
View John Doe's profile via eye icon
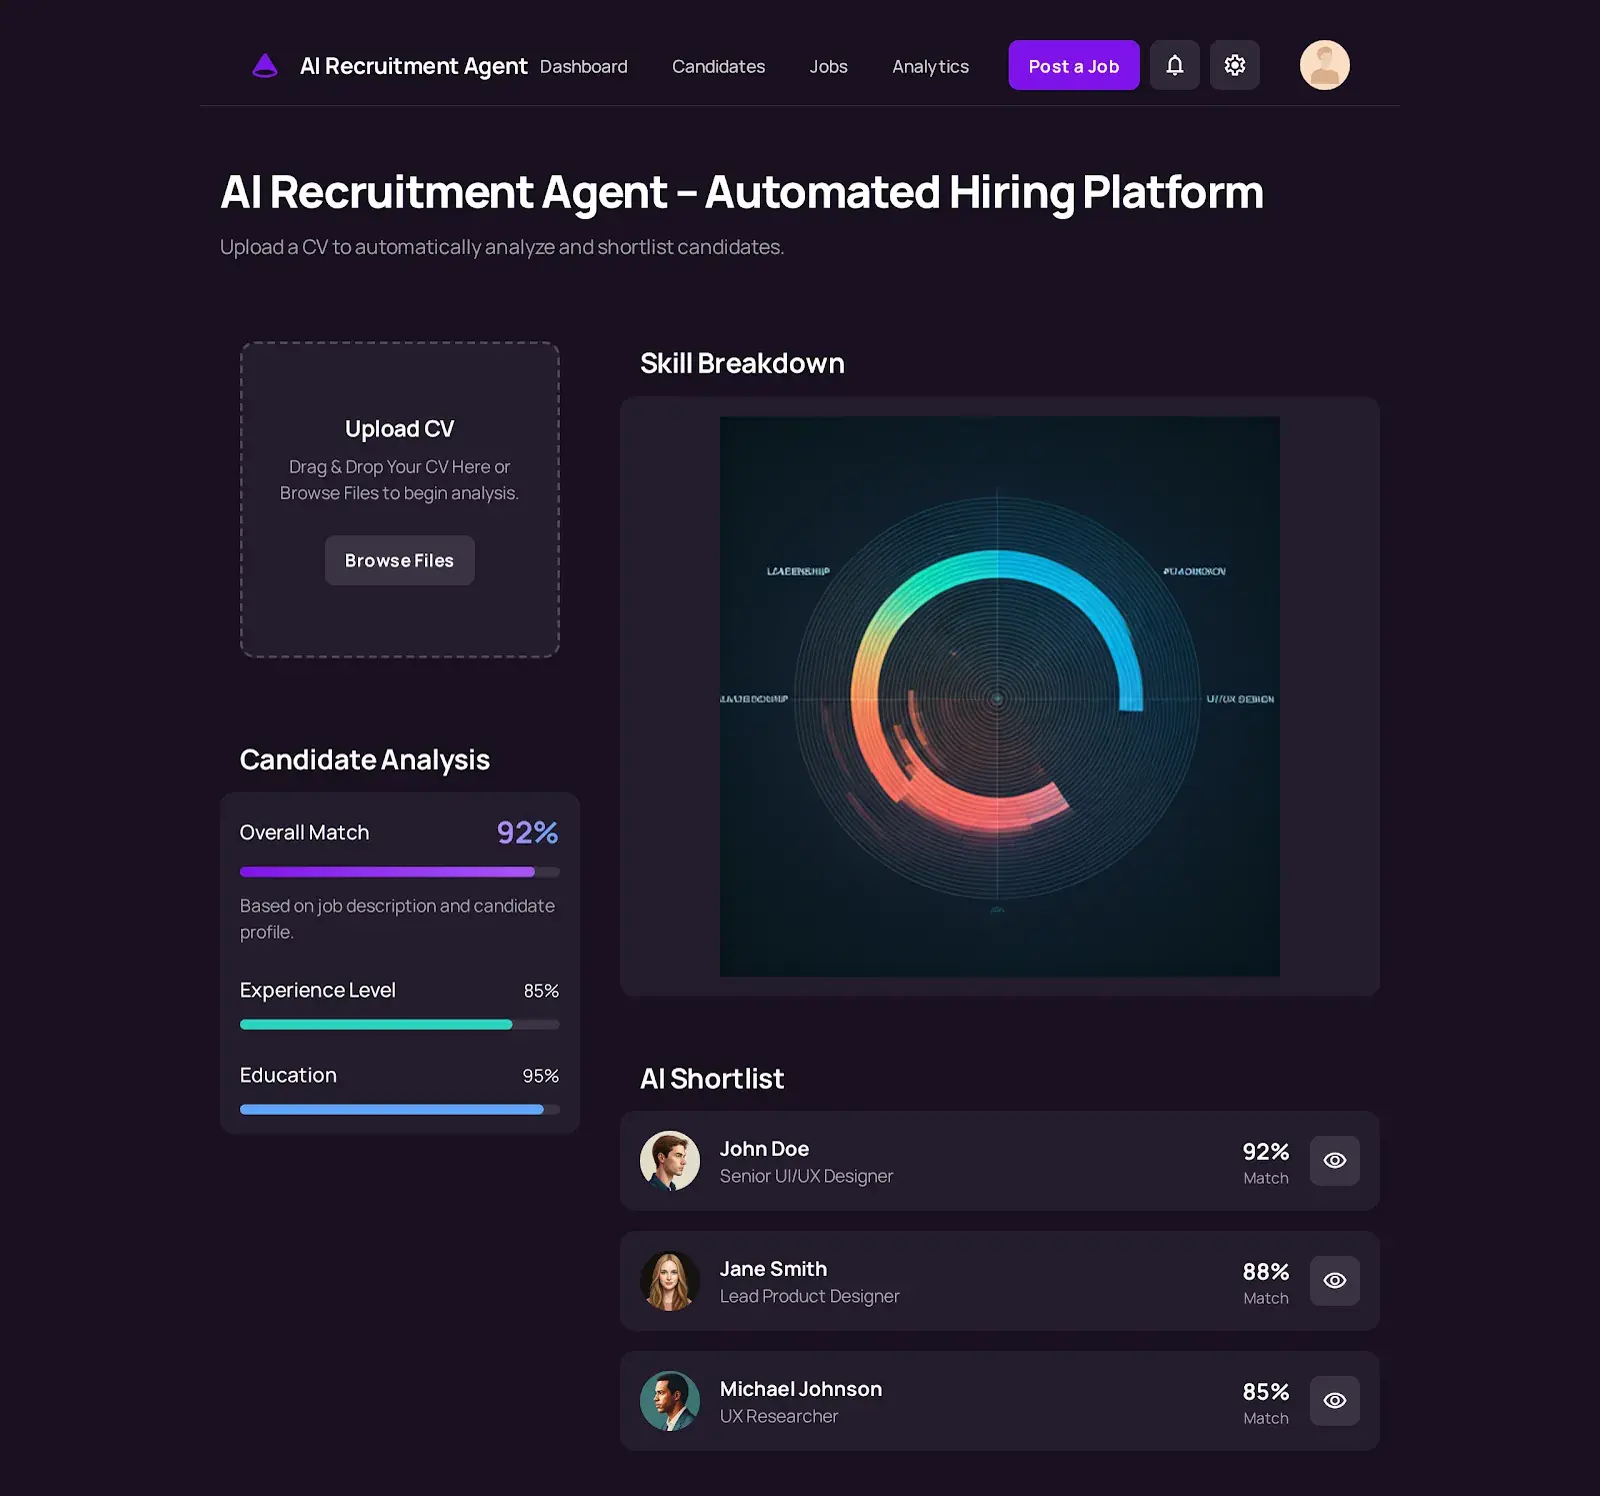(1335, 1160)
